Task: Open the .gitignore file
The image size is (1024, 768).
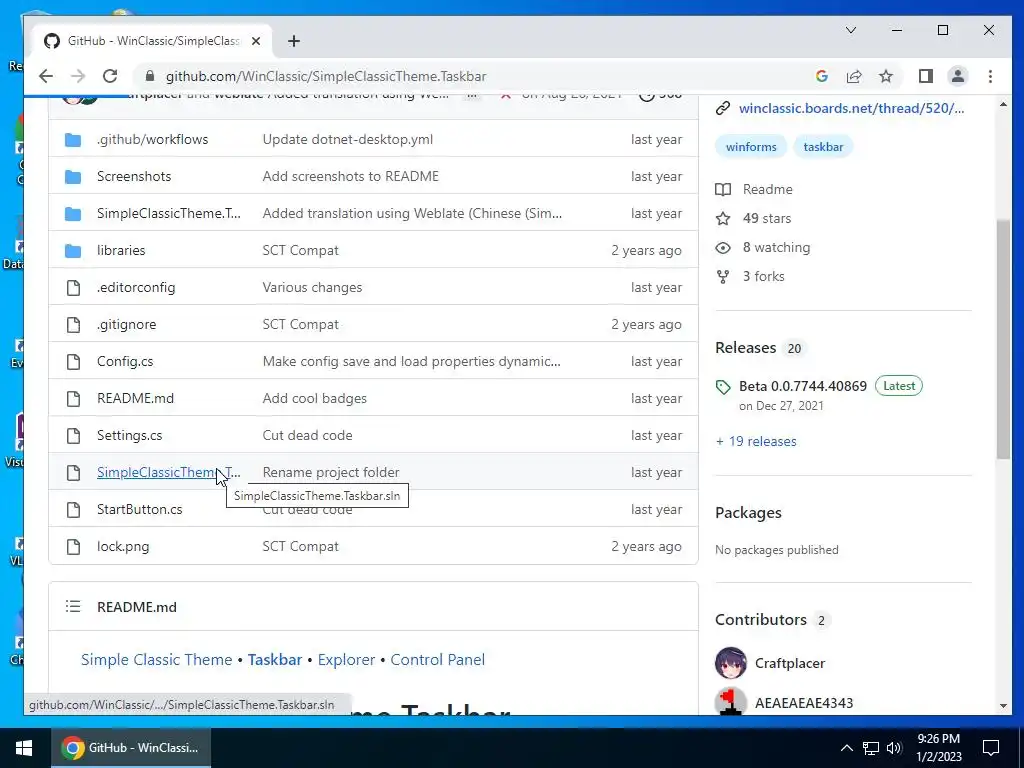Action: [x=126, y=325]
